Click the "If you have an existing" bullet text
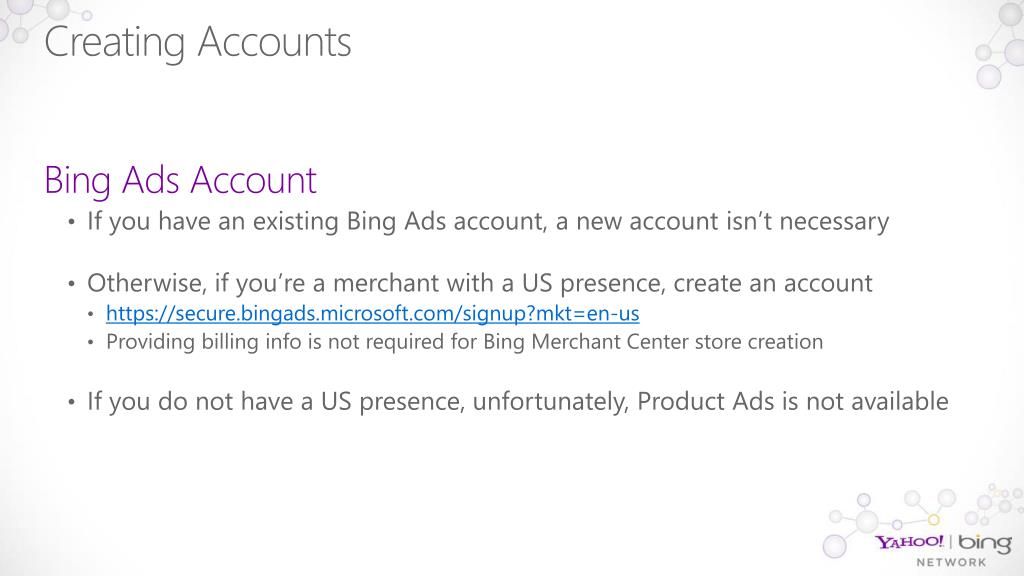 coord(487,221)
